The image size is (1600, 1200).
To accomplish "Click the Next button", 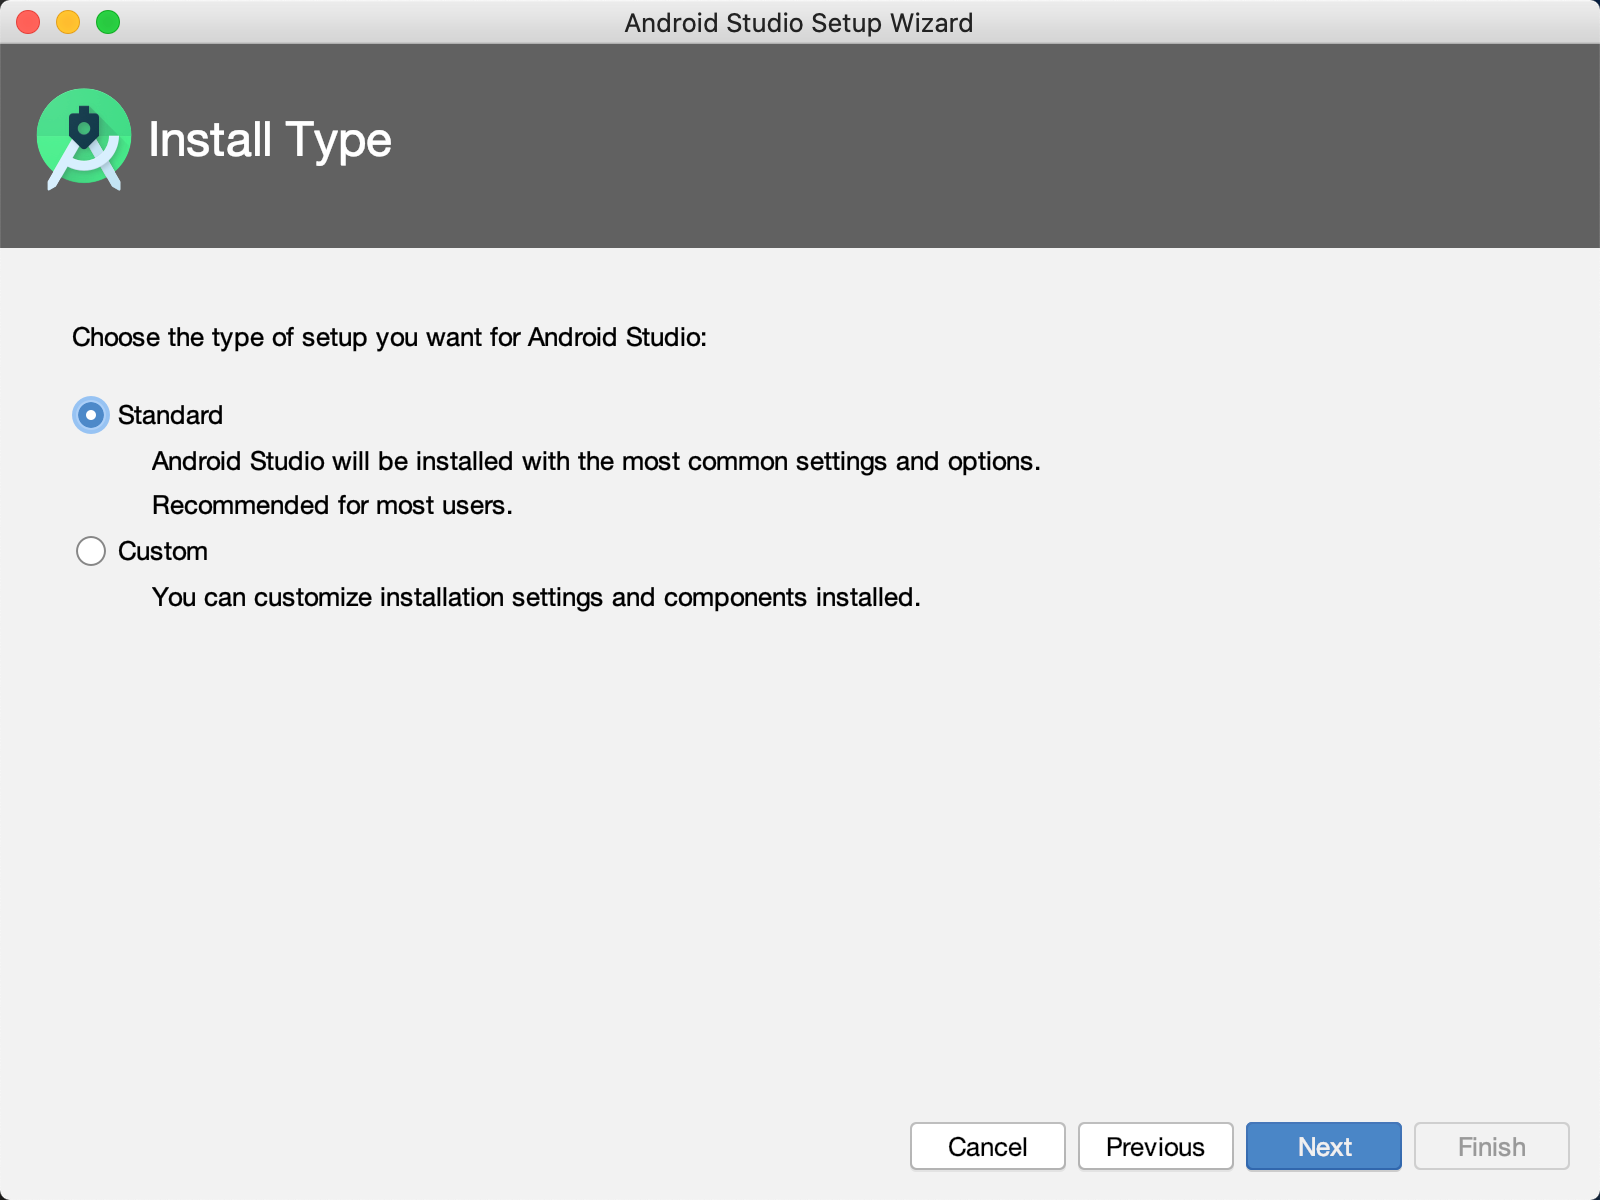I will (1323, 1146).
